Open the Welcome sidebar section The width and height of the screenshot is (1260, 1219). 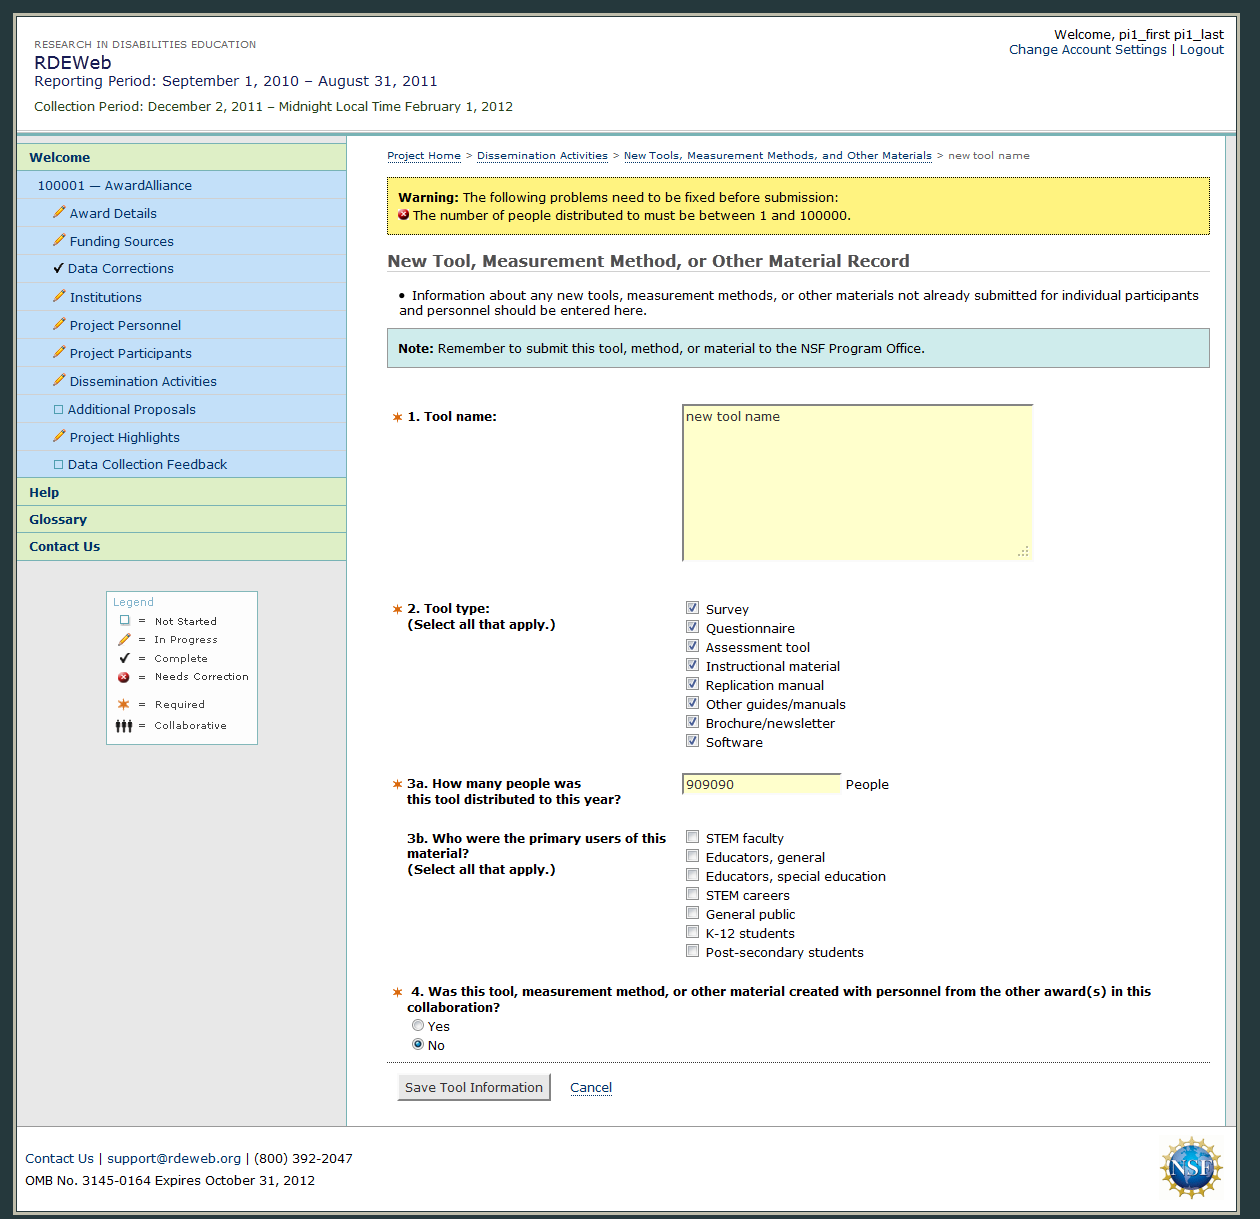(181, 157)
